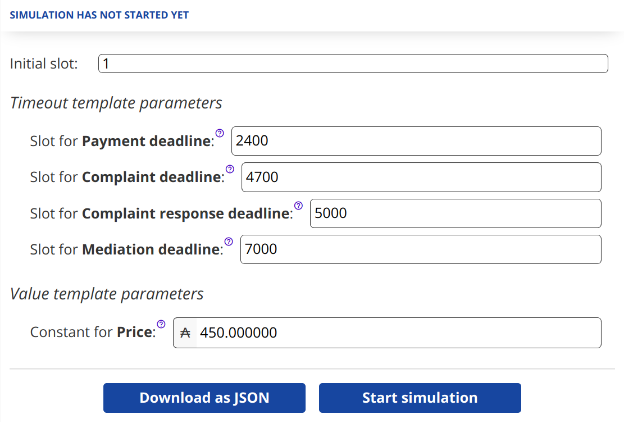The image size is (624, 422).
Task: Click the Payment deadline slot field showing 2400
Action: pyautogui.click(x=415, y=141)
